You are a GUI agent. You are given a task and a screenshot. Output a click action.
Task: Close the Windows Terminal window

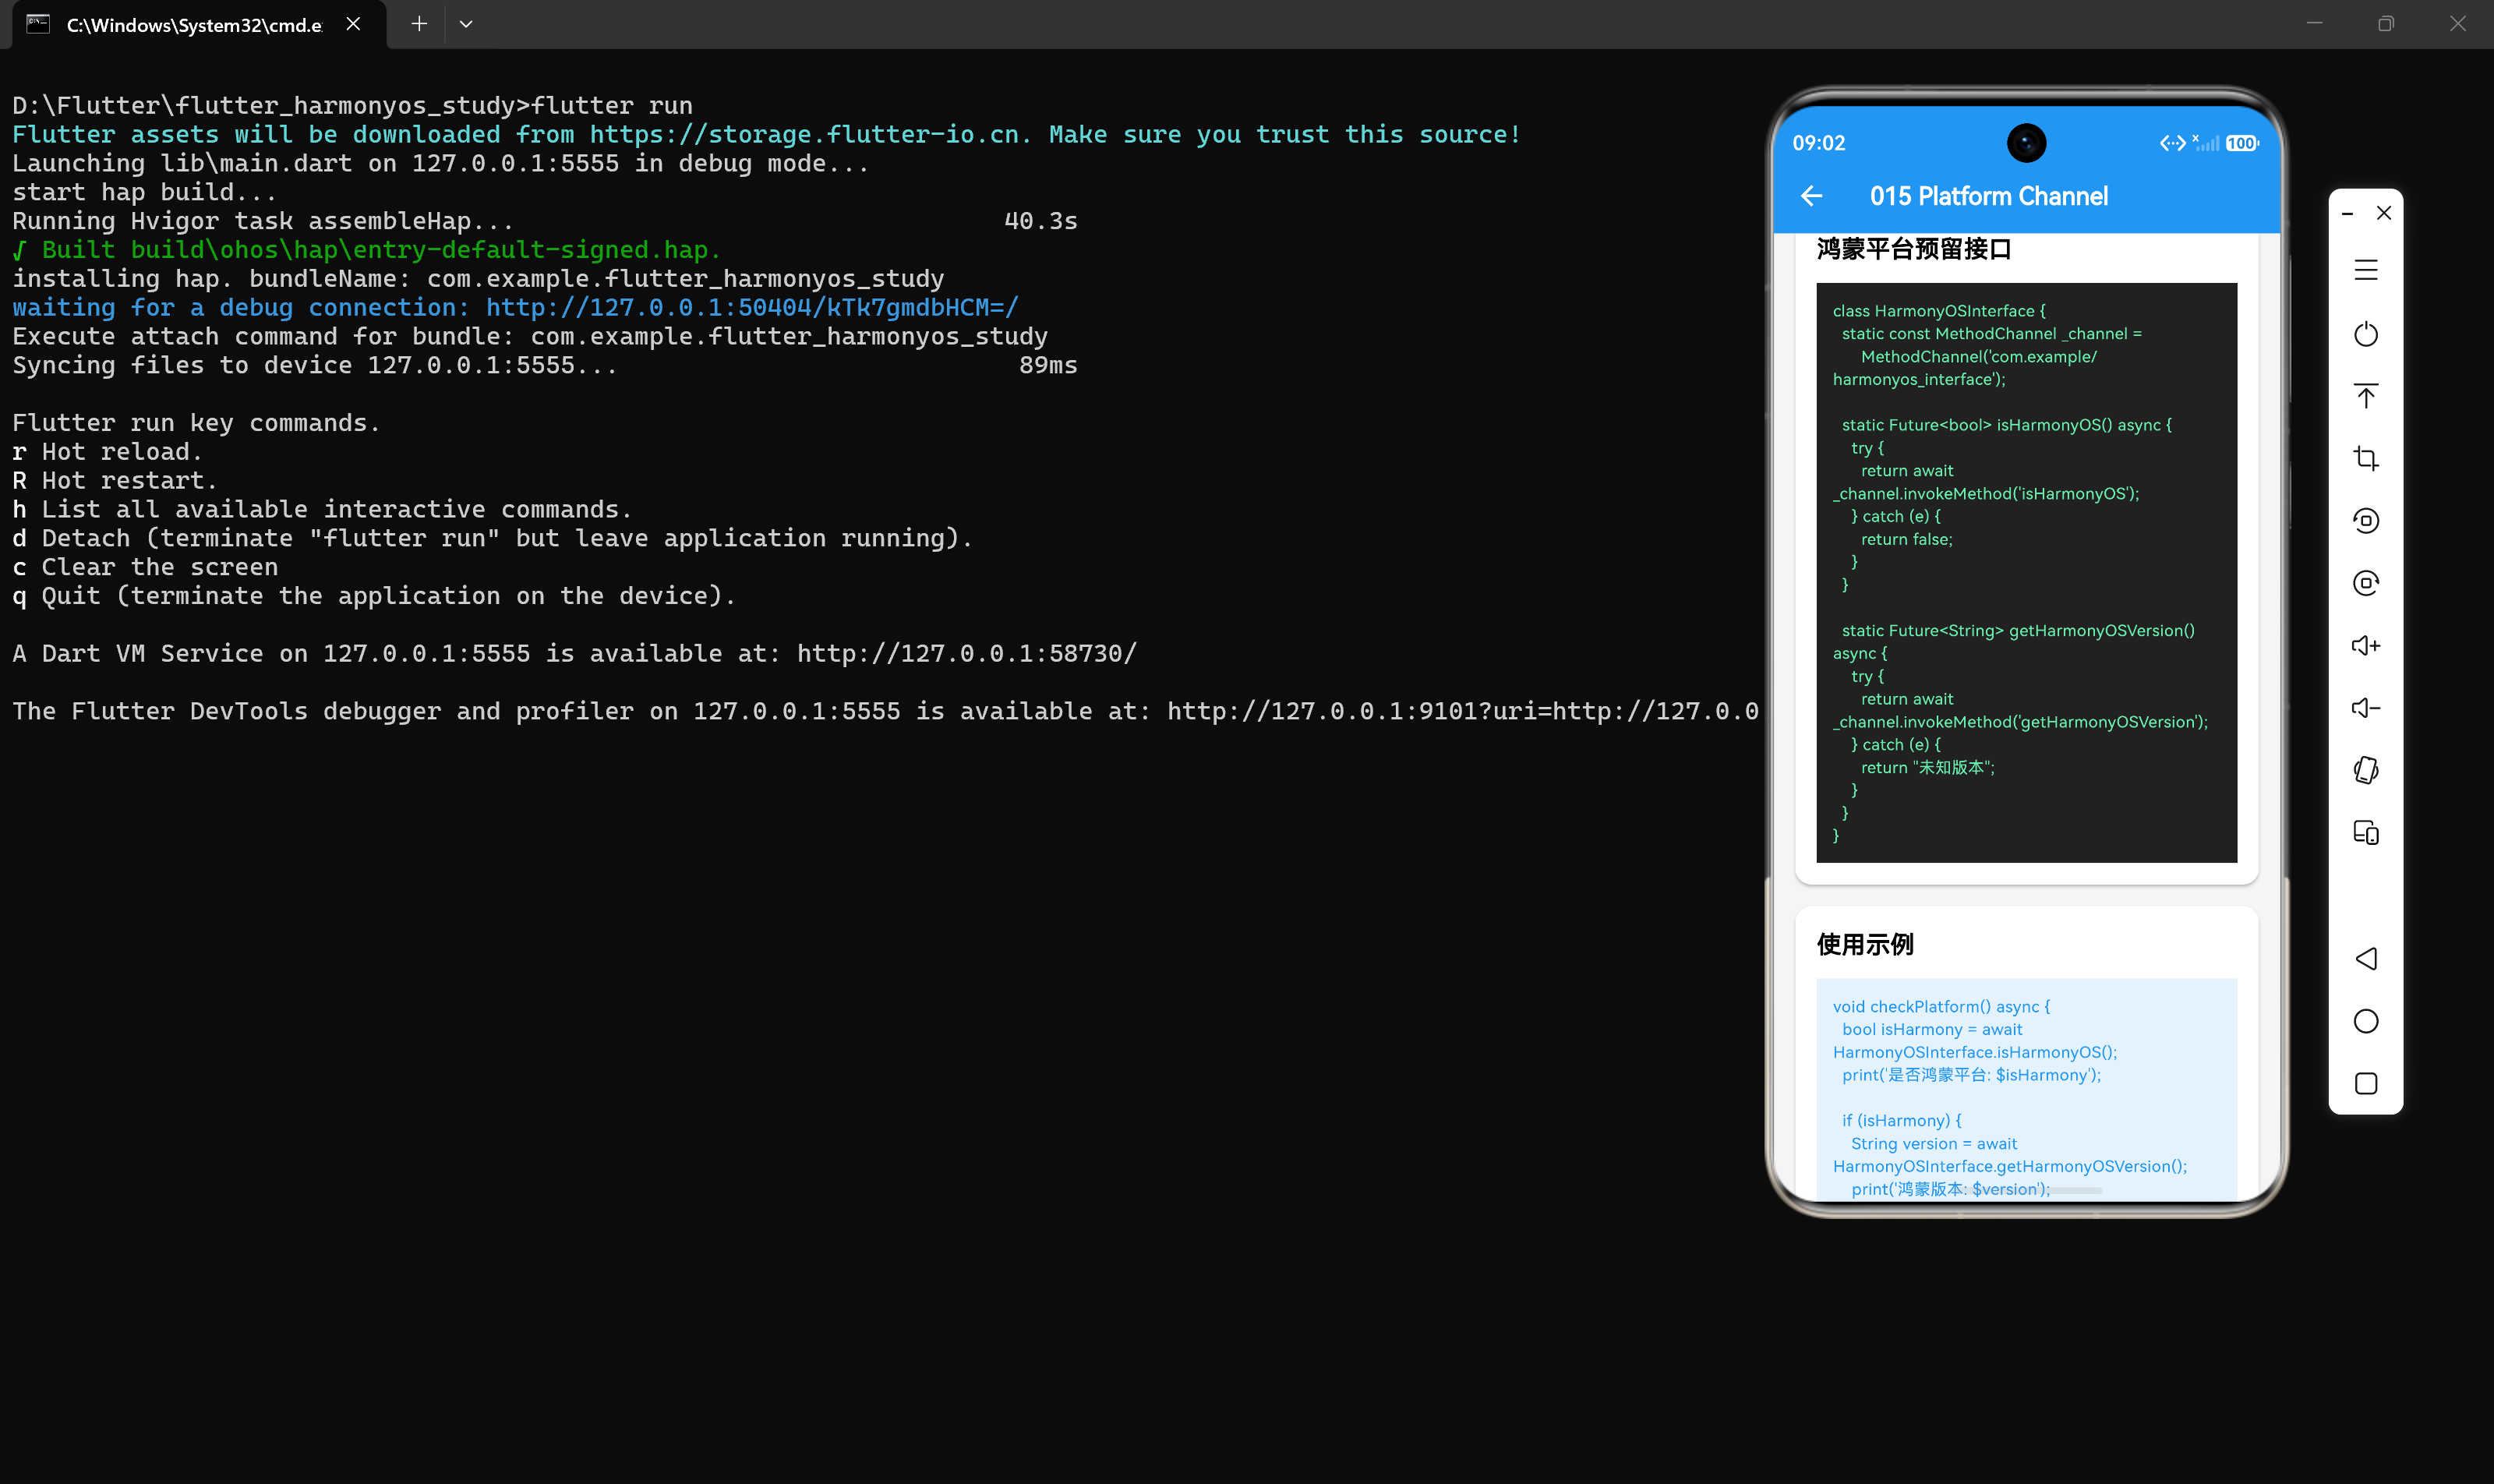pyautogui.click(x=2457, y=24)
